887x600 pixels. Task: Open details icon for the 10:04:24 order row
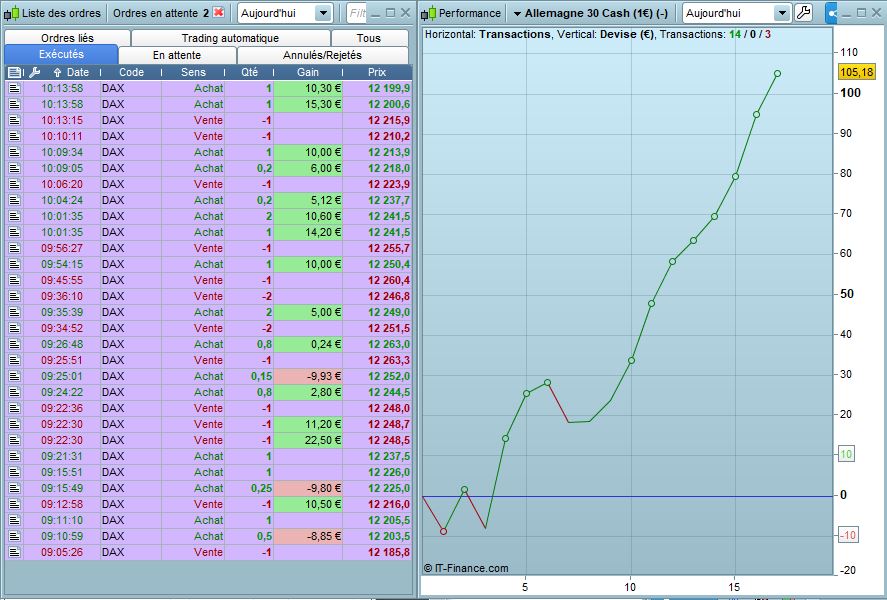click(14, 200)
